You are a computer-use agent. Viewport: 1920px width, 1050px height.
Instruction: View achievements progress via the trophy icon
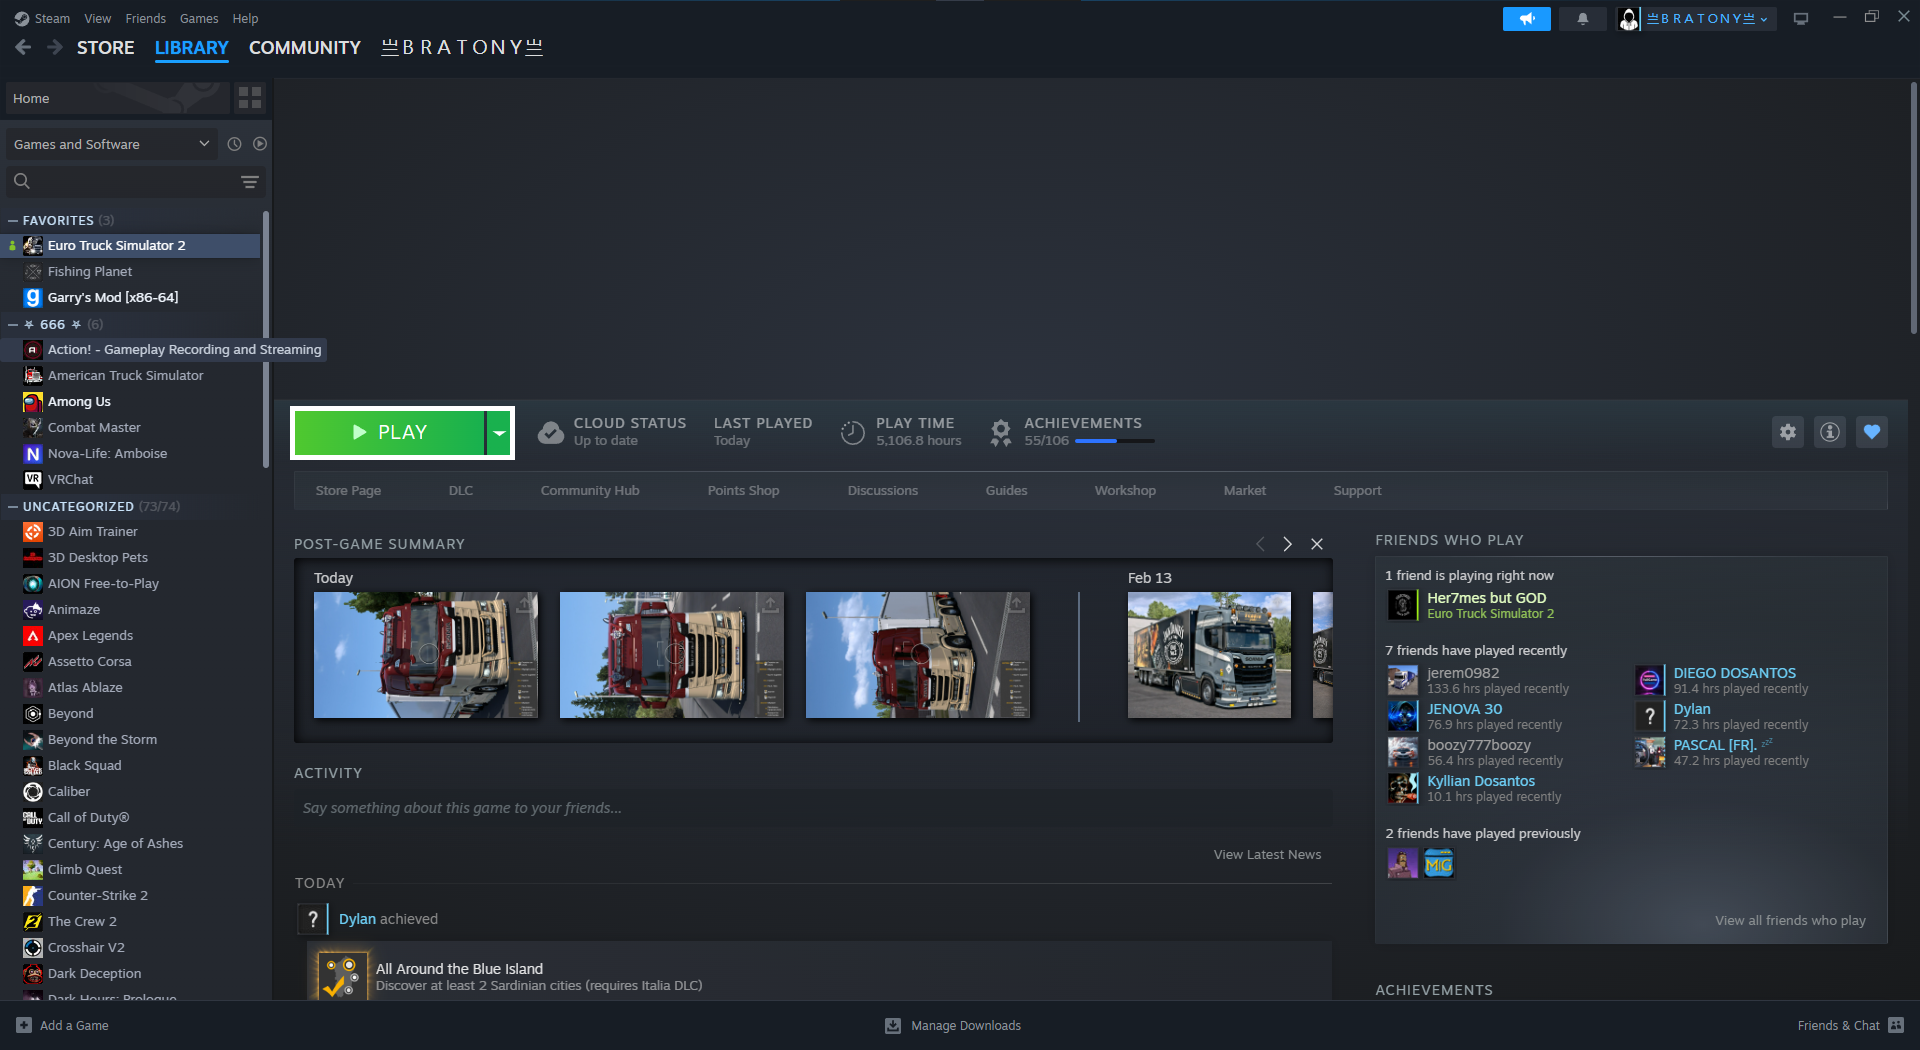(x=1000, y=432)
